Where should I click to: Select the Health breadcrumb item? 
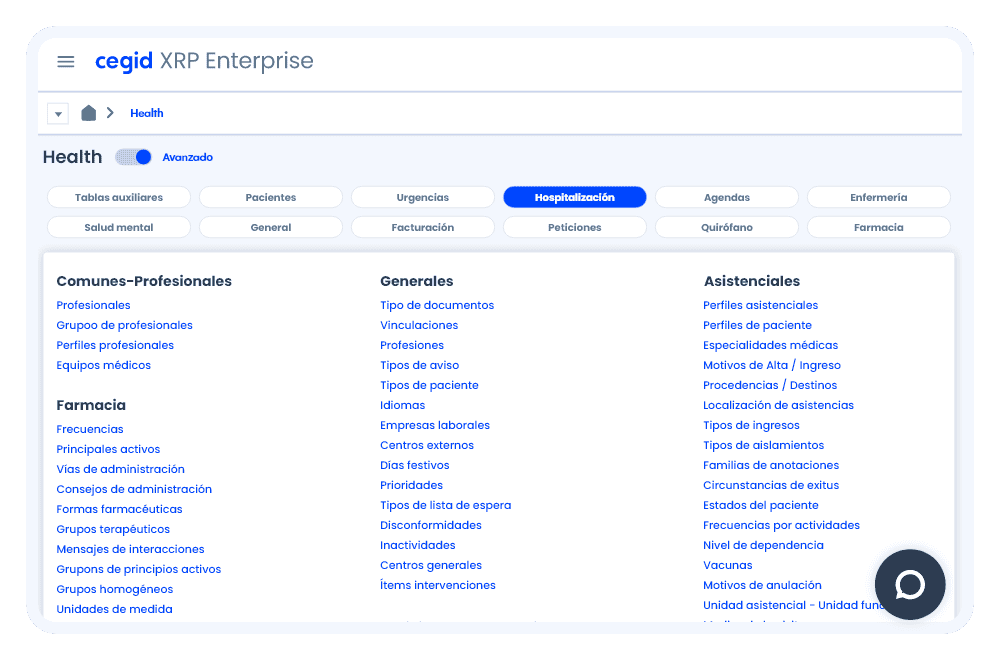tap(146, 113)
